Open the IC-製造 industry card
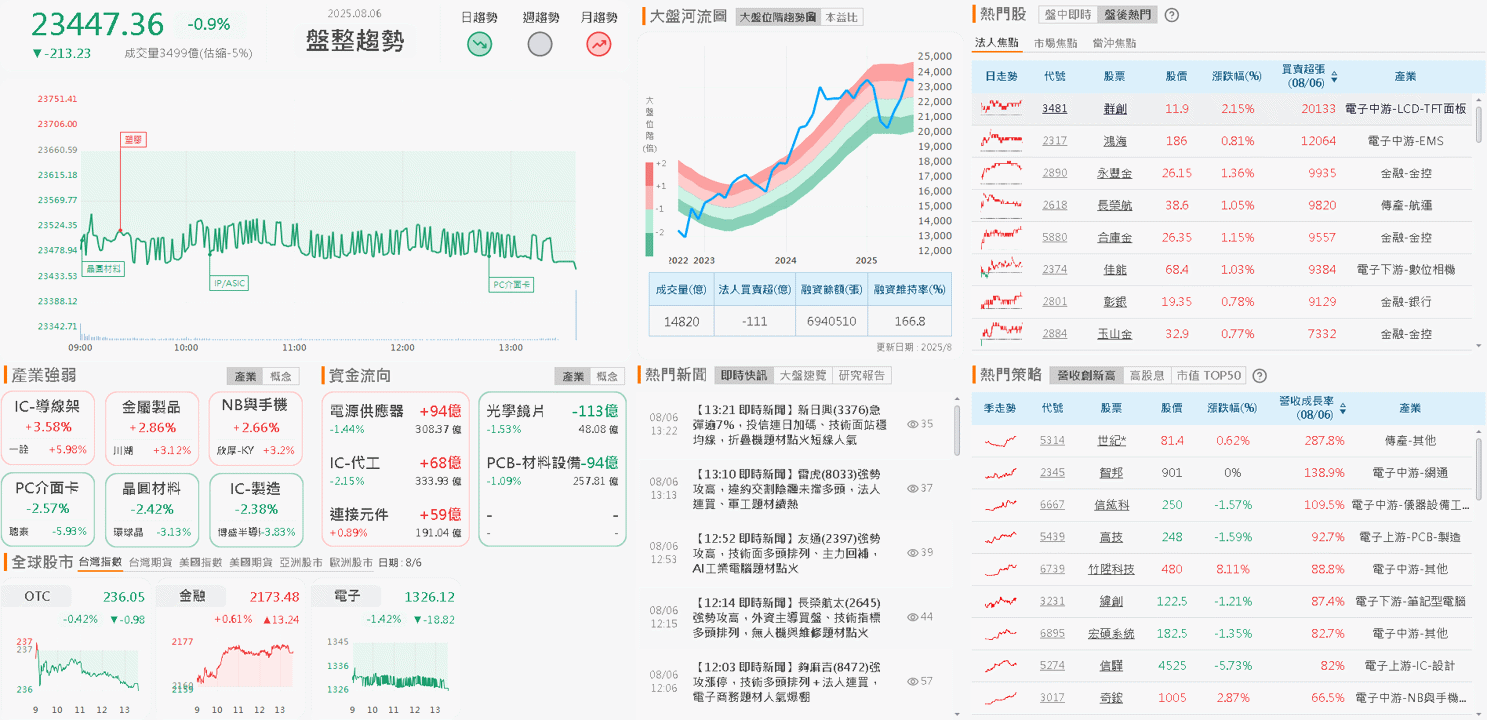The width and height of the screenshot is (1487, 720). pyautogui.click(x=255, y=508)
